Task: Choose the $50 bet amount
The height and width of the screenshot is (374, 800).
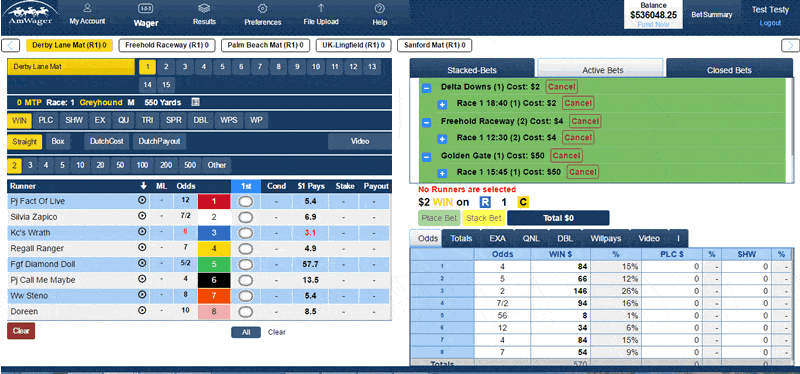Action: point(120,165)
